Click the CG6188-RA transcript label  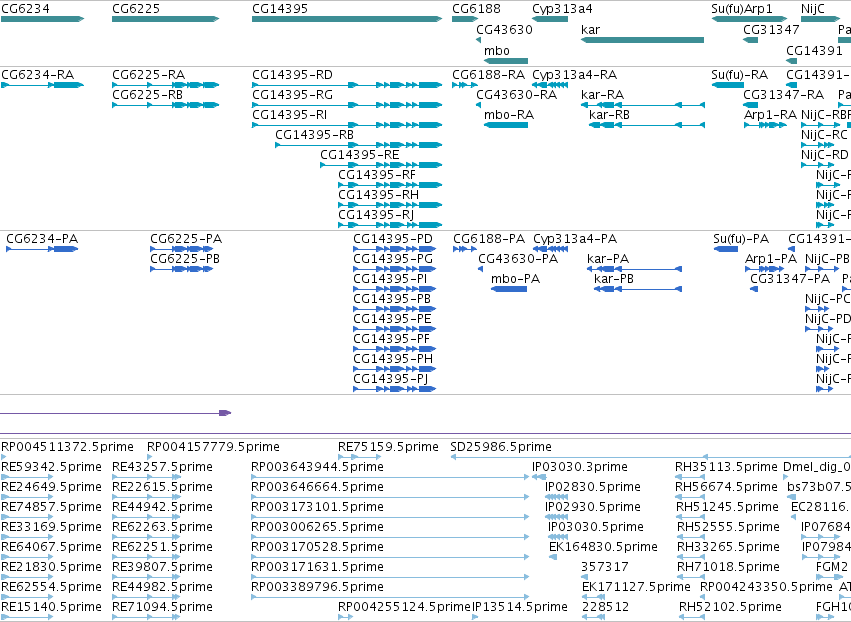(488, 75)
